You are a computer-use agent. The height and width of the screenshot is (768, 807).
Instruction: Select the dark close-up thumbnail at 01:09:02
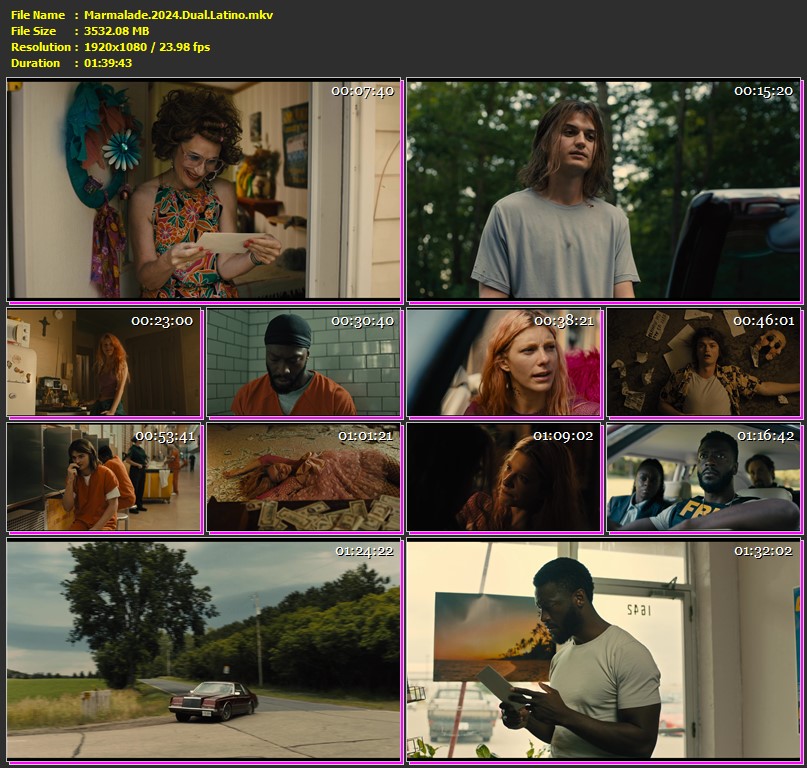tap(504, 478)
